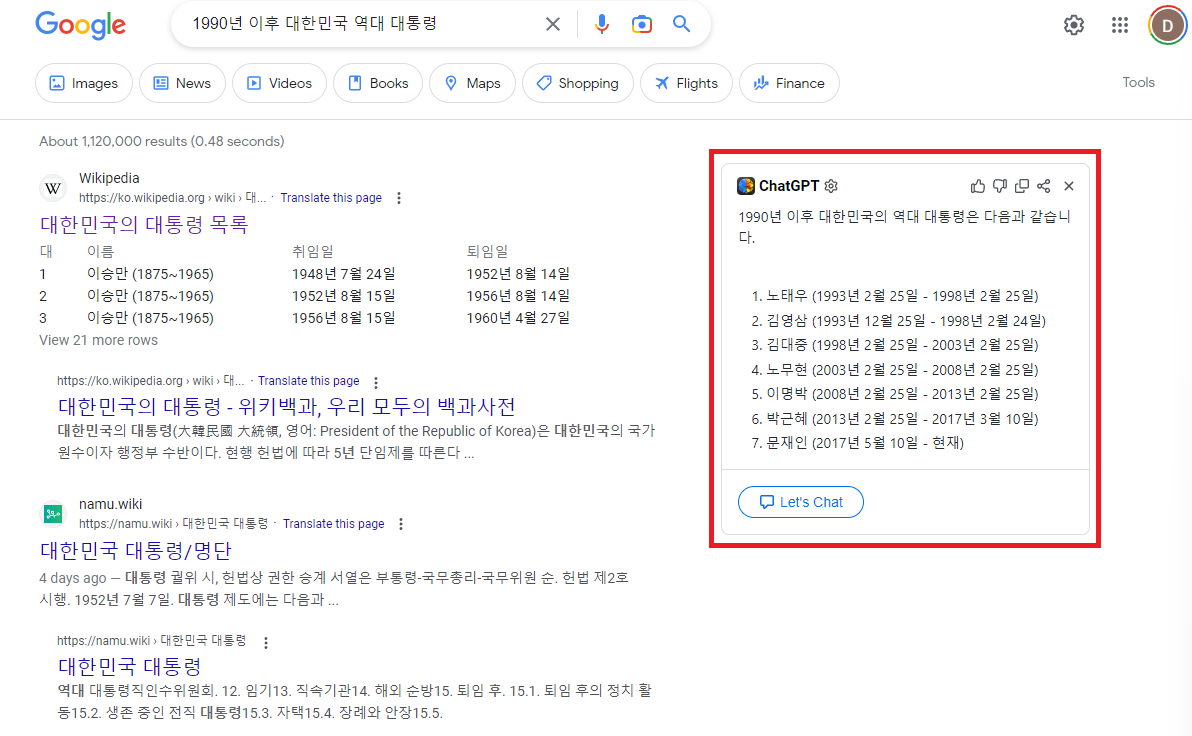Screen dimensions: 1192x736
Task: Switch to Books filter
Action: 378,83
